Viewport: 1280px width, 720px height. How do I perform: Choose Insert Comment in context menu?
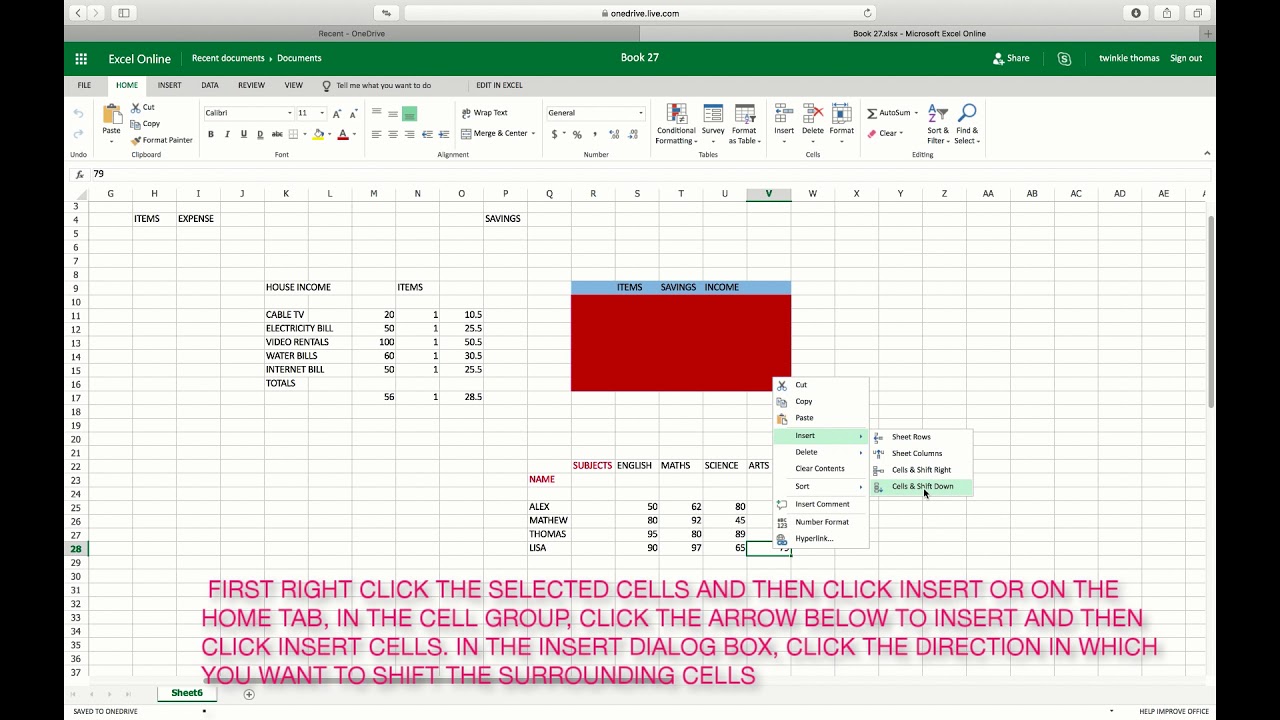coord(821,504)
